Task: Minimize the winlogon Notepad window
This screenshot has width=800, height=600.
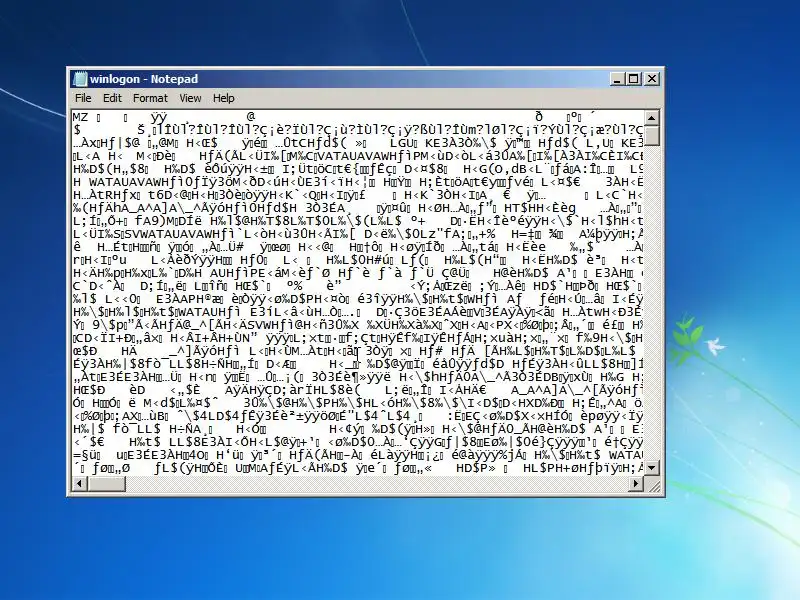Action: tap(617, 79)
